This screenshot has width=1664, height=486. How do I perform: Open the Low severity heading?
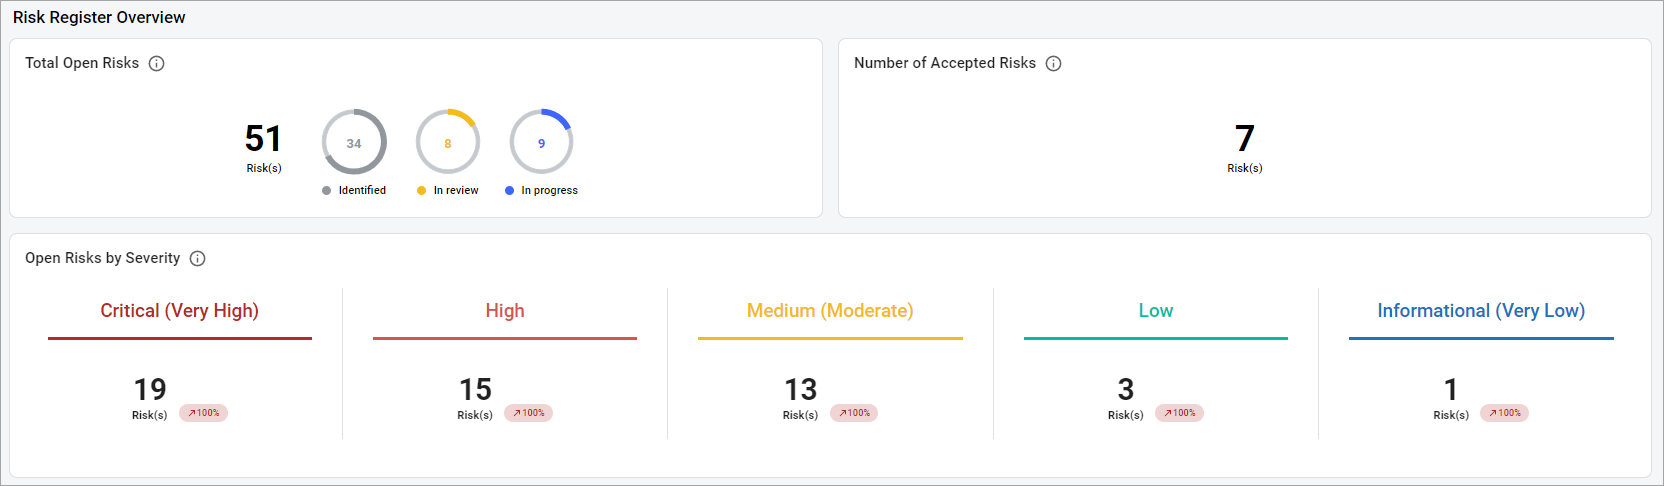[1156, 311]
